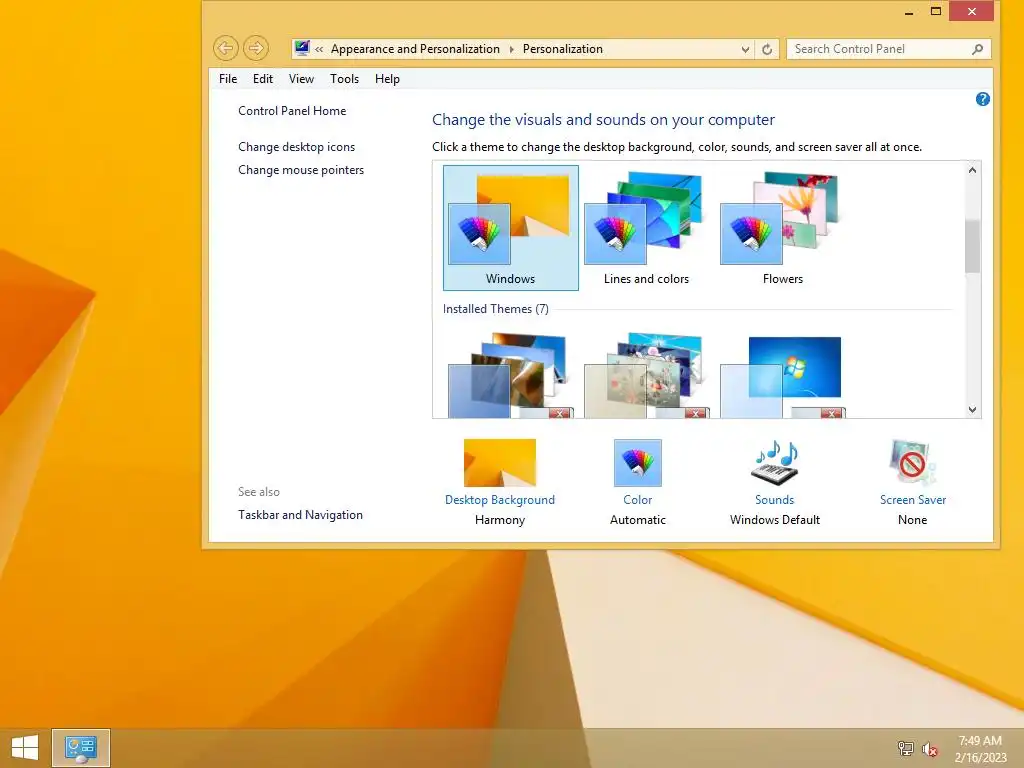Open the Help menu
The height and width of the screenshot is (768, 1024).
387,79
